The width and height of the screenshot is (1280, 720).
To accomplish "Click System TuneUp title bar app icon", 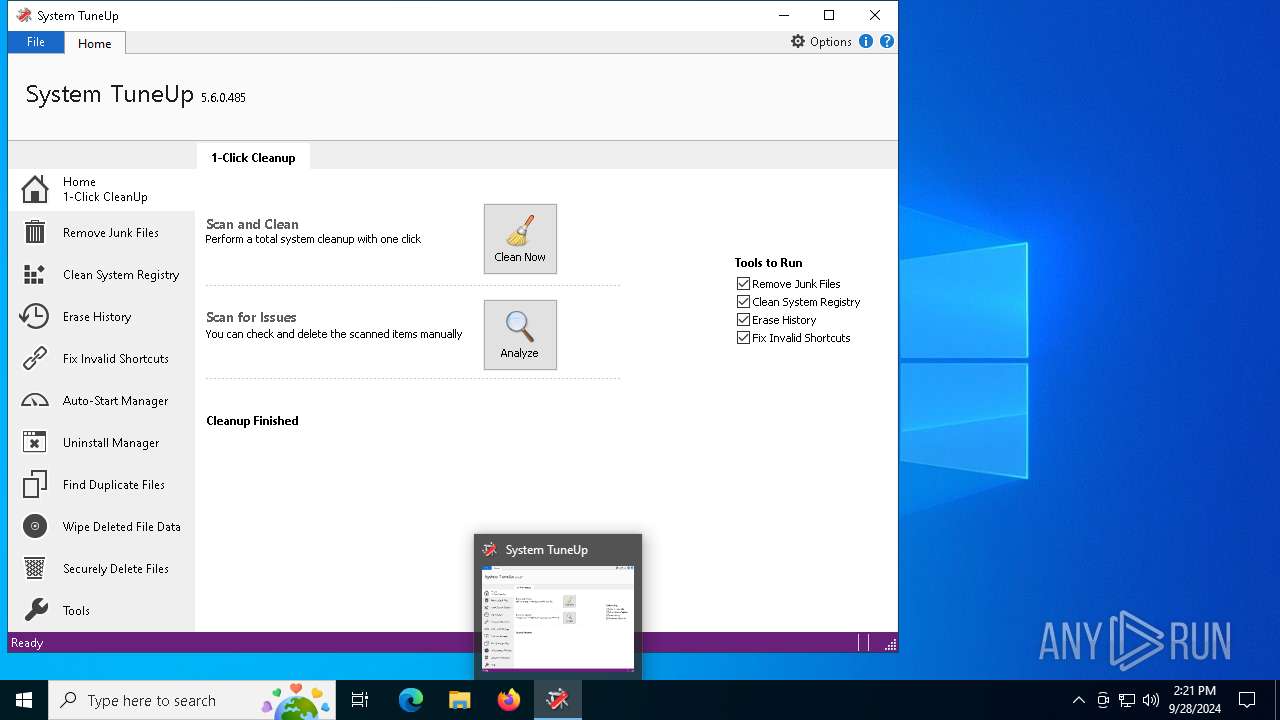I will (24, 15).
